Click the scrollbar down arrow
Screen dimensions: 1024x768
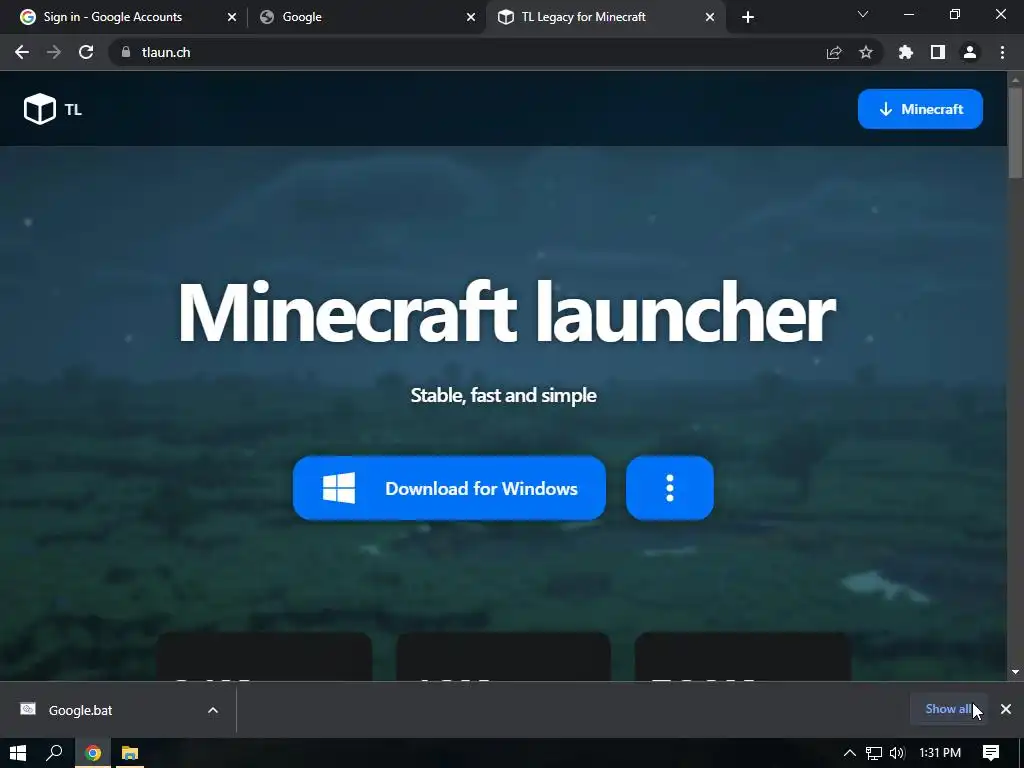tap(1015, 672)
